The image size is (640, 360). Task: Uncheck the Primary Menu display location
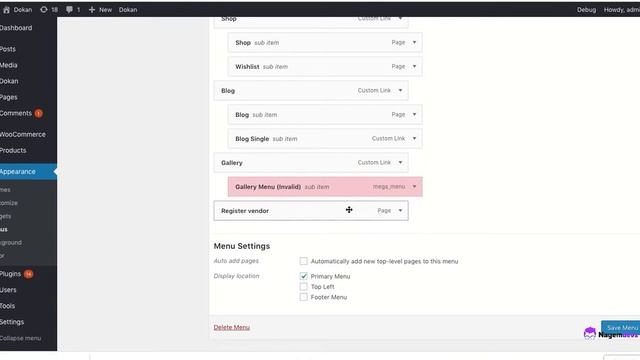pos(303,276)
